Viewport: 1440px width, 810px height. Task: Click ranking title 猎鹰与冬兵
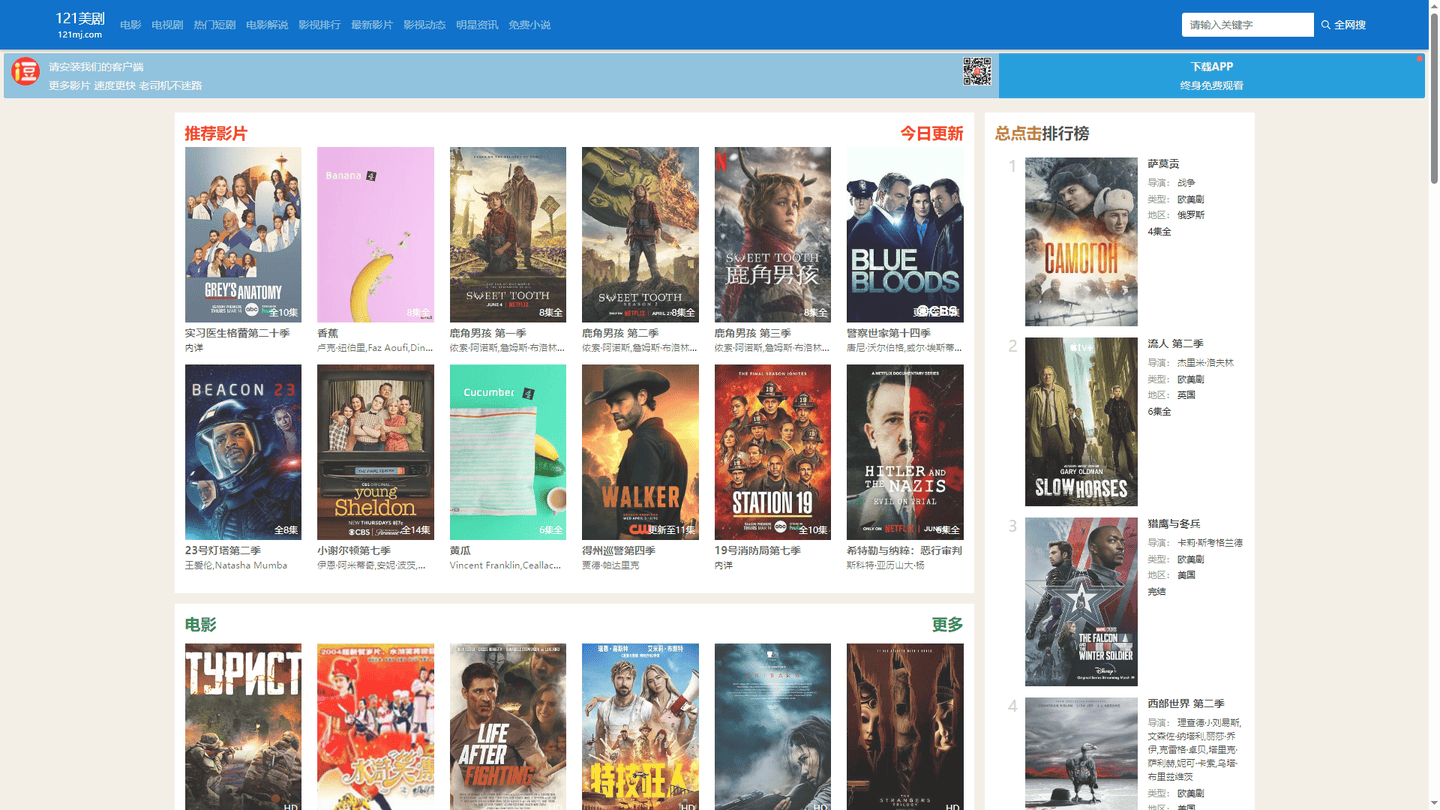pos(1172,524)
